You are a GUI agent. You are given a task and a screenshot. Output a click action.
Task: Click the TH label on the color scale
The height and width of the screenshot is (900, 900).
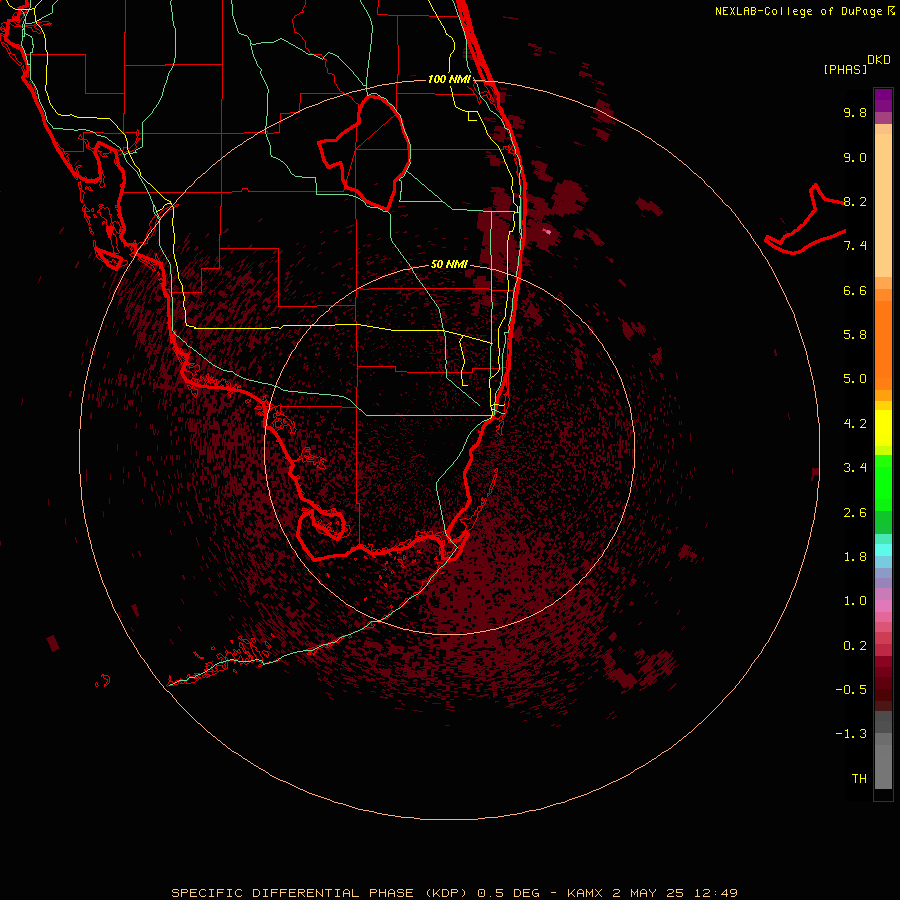click(859, 779)
